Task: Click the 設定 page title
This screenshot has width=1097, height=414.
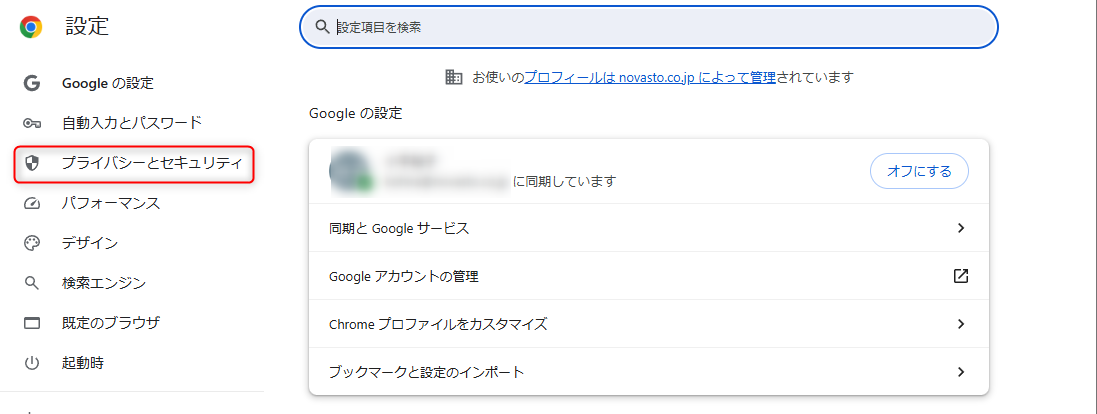Action: point(87,27)
